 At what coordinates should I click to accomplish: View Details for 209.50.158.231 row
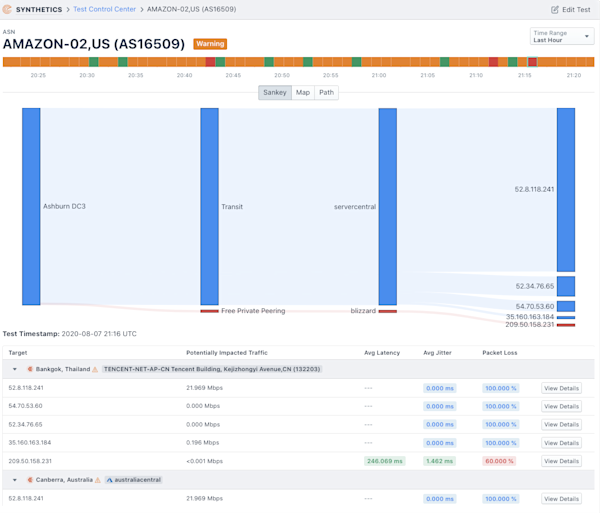[561, 461]
